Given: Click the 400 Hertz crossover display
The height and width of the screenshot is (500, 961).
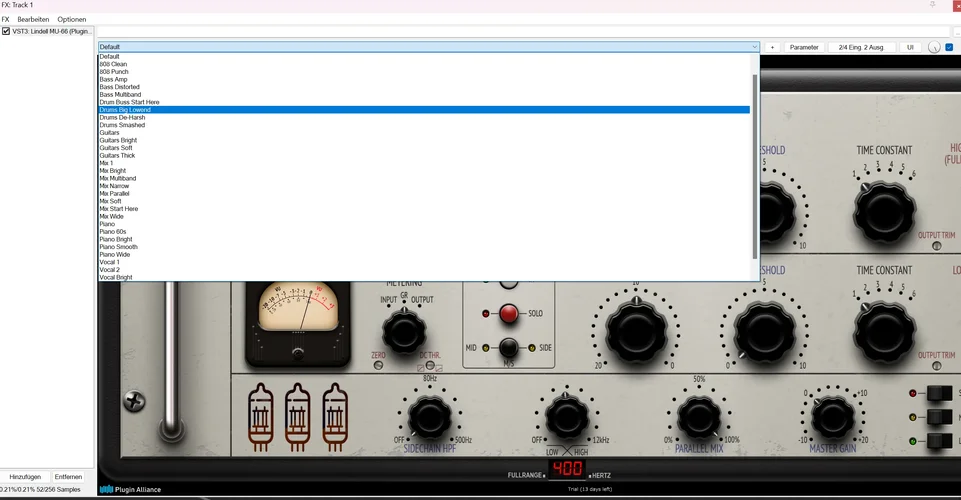Looking at the screenshot, I should point(567,469).
